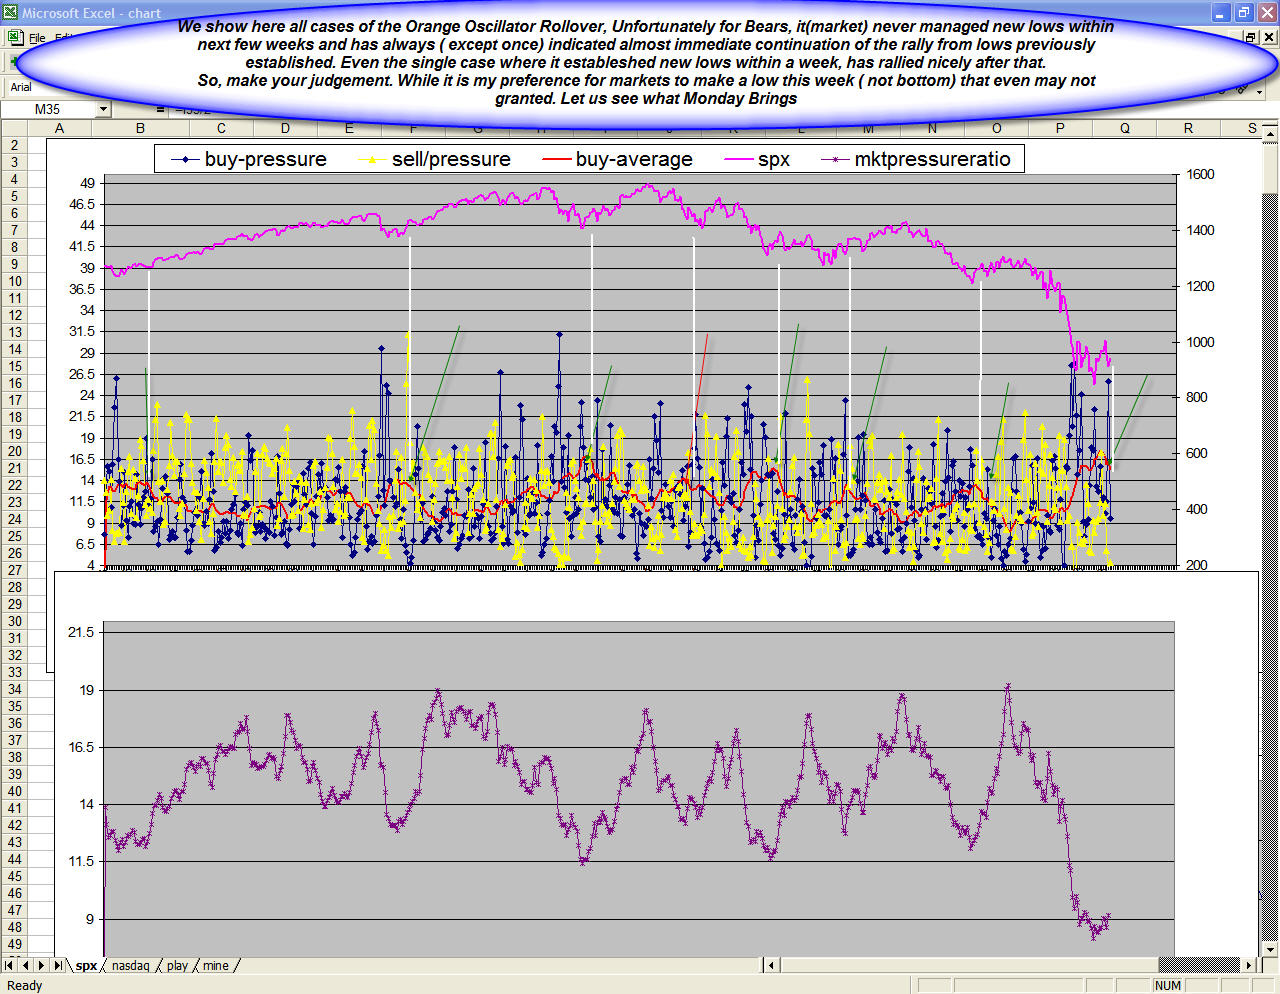The width and height of the screenshot is (1280, 994).
Task: Restore the workbook window inside Excel
Action: pos(1250,37)
